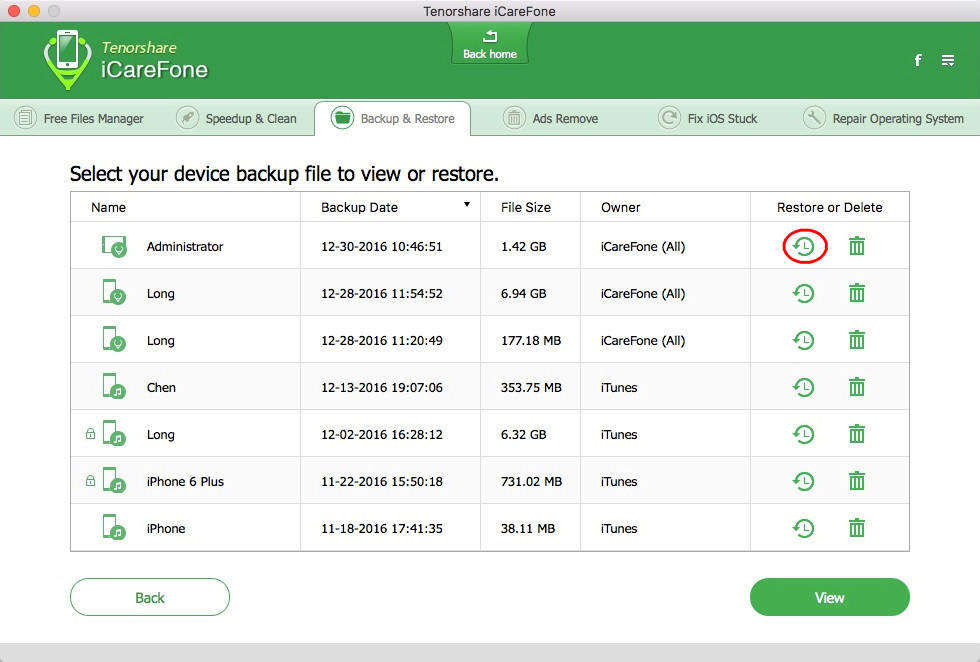Delete the Chen backup
Screen dimensions: 980x662
[x=857, y=387]
